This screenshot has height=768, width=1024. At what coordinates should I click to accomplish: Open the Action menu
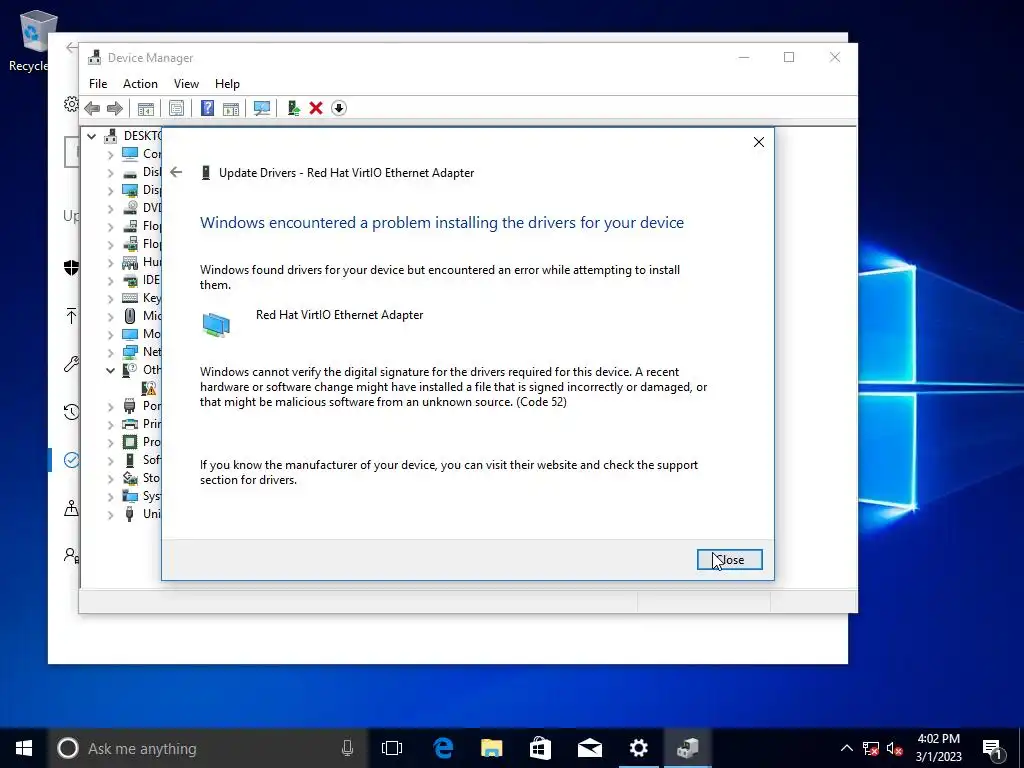coord(140,84)
